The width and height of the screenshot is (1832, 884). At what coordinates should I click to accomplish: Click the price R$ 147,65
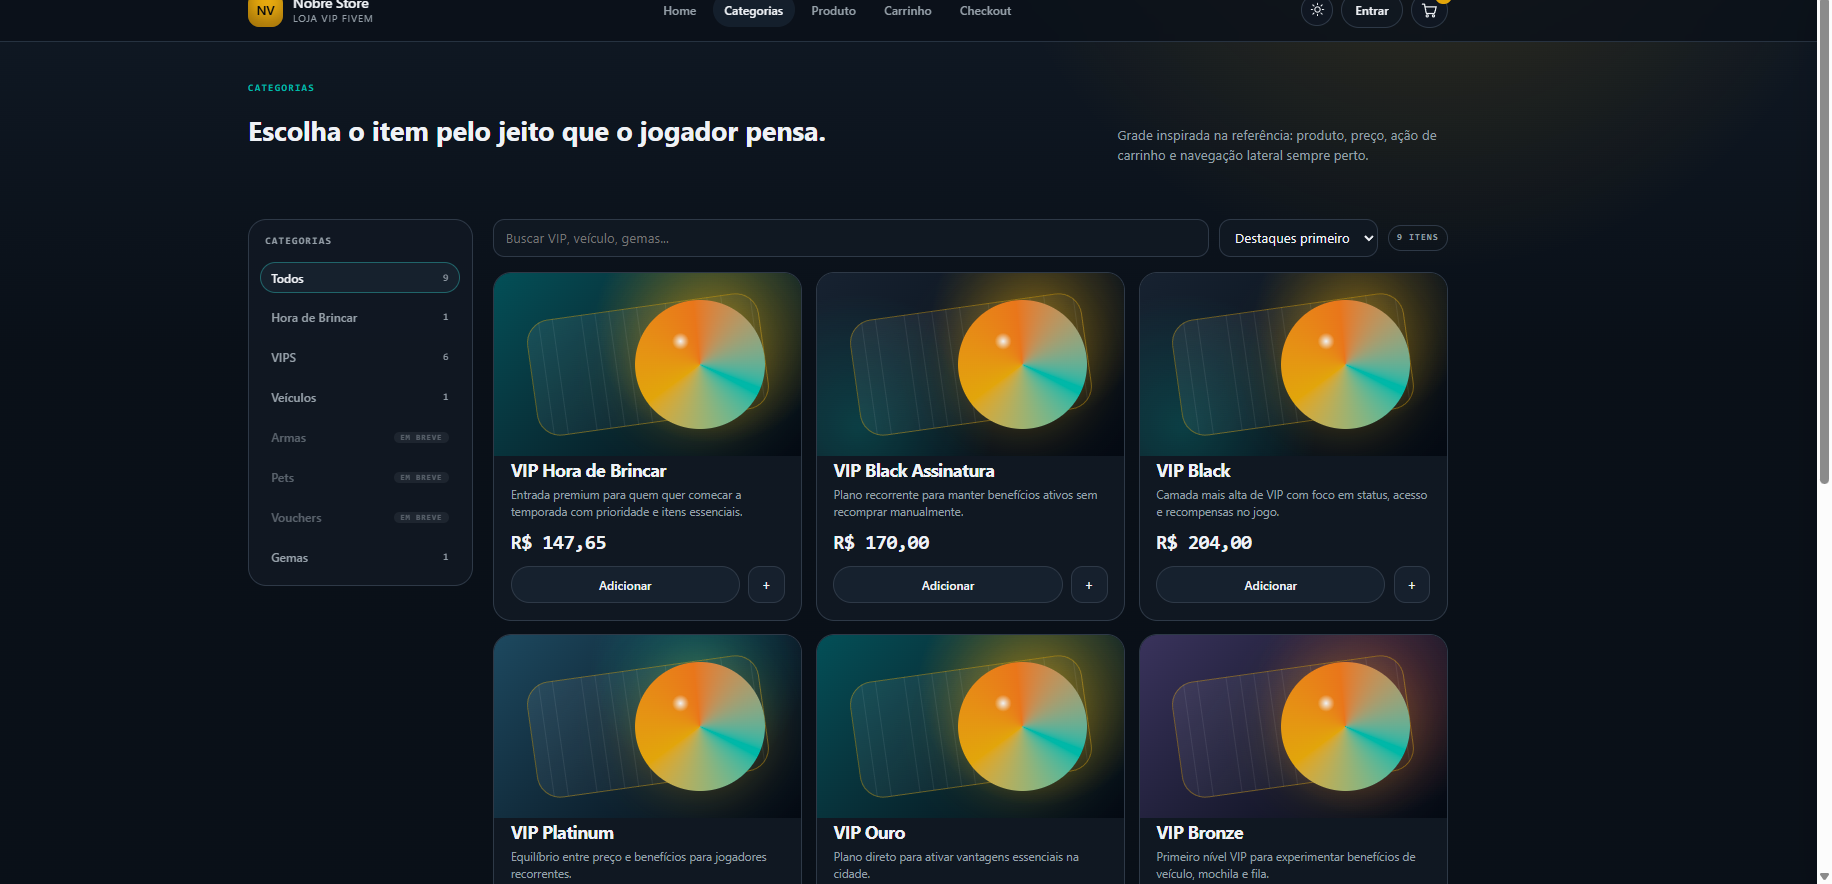point(558,543)
